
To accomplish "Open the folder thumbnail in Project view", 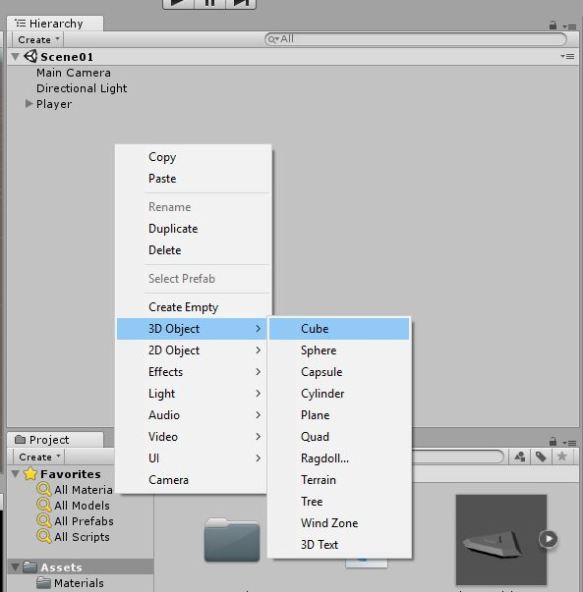I will pyautogui.click(x=232, y=540).
